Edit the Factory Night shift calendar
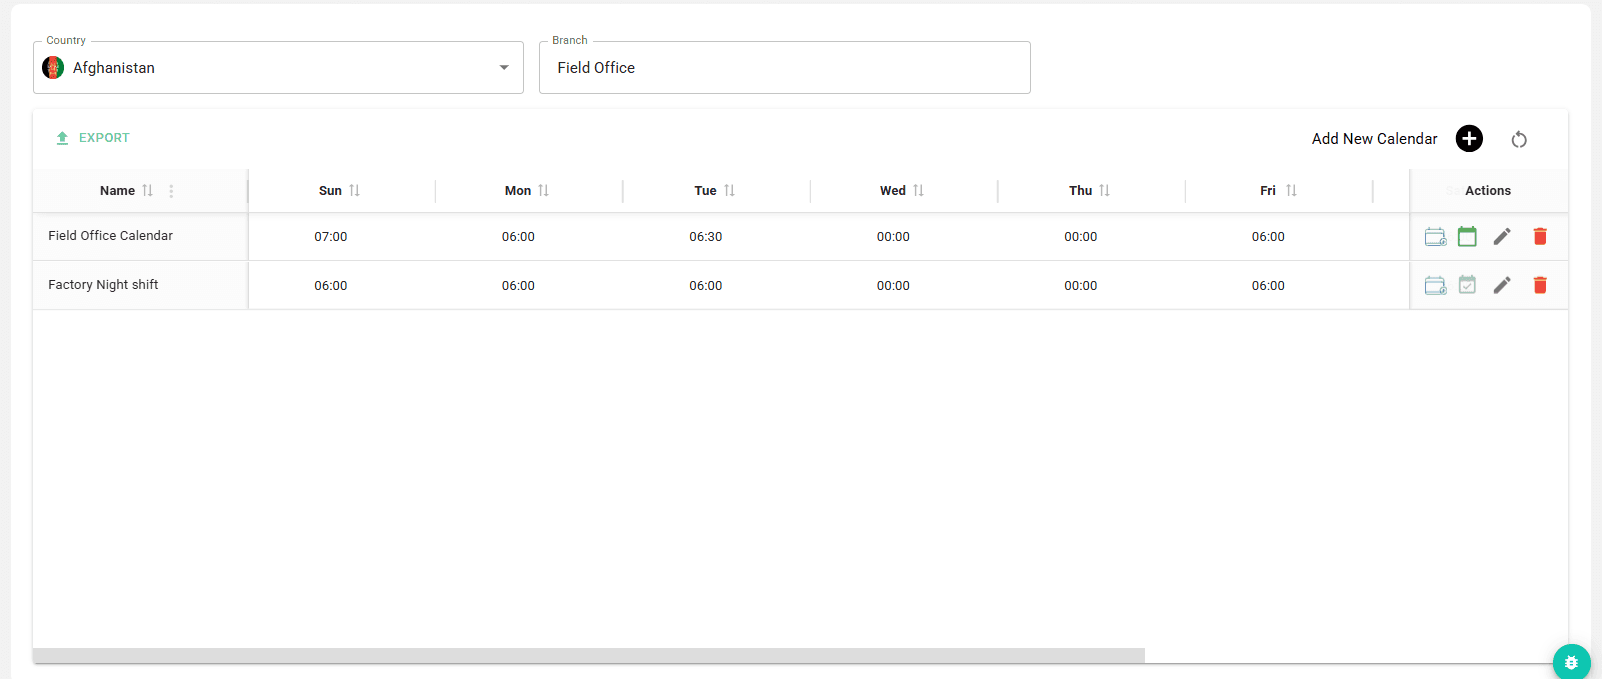Screen dimensions: 1602x679 1502,285
